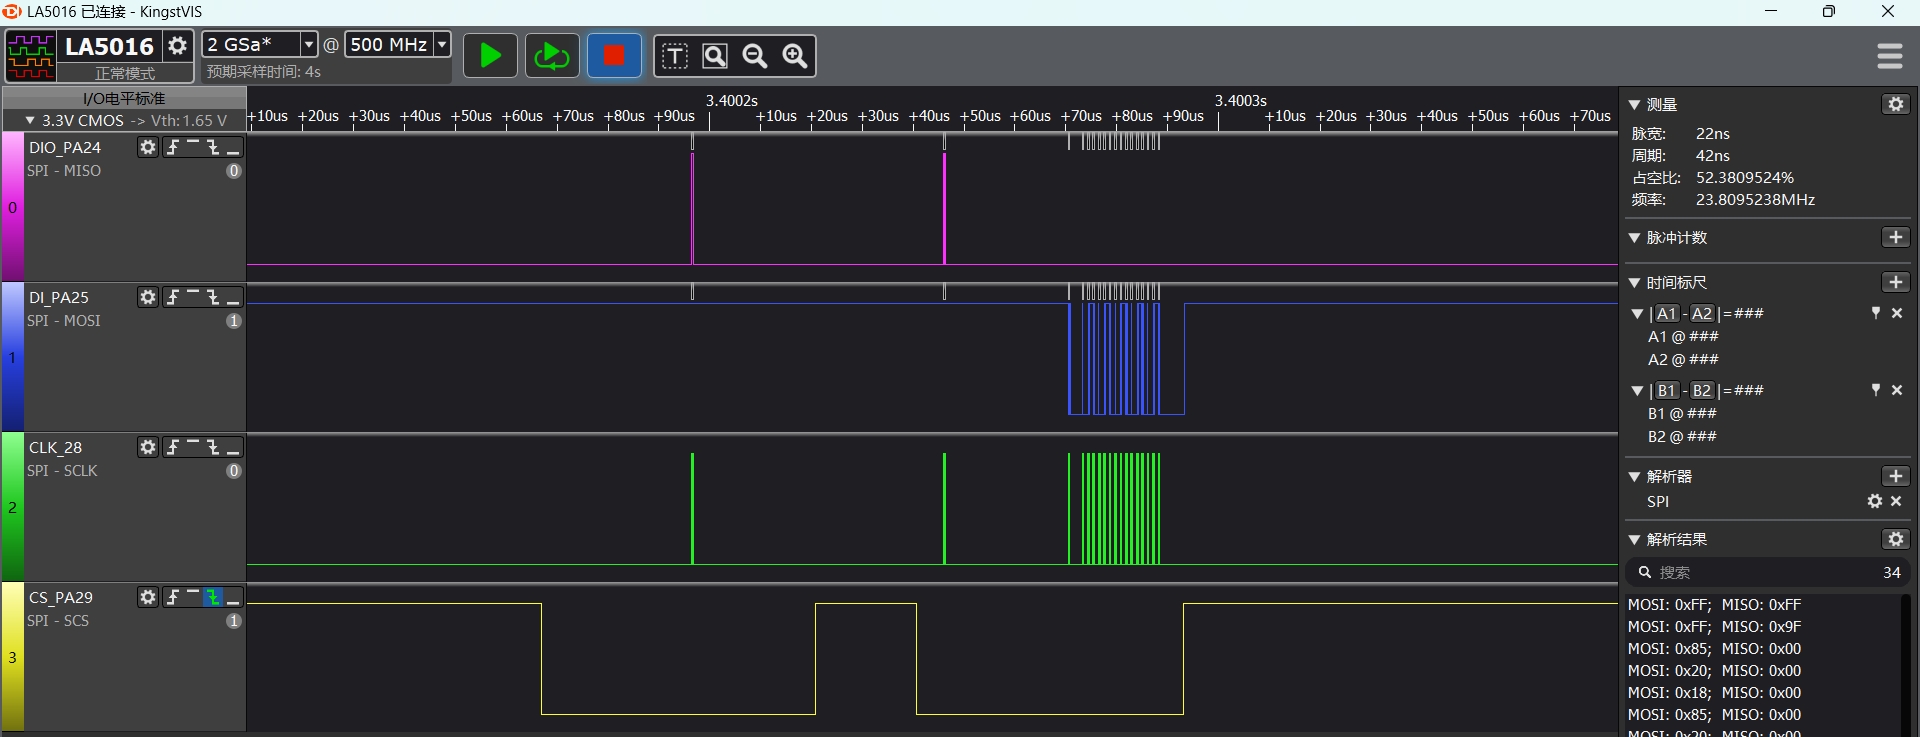This screenshot has height=737, width=1920.
Task: Zoom in the waveform view
Action: 795,56
